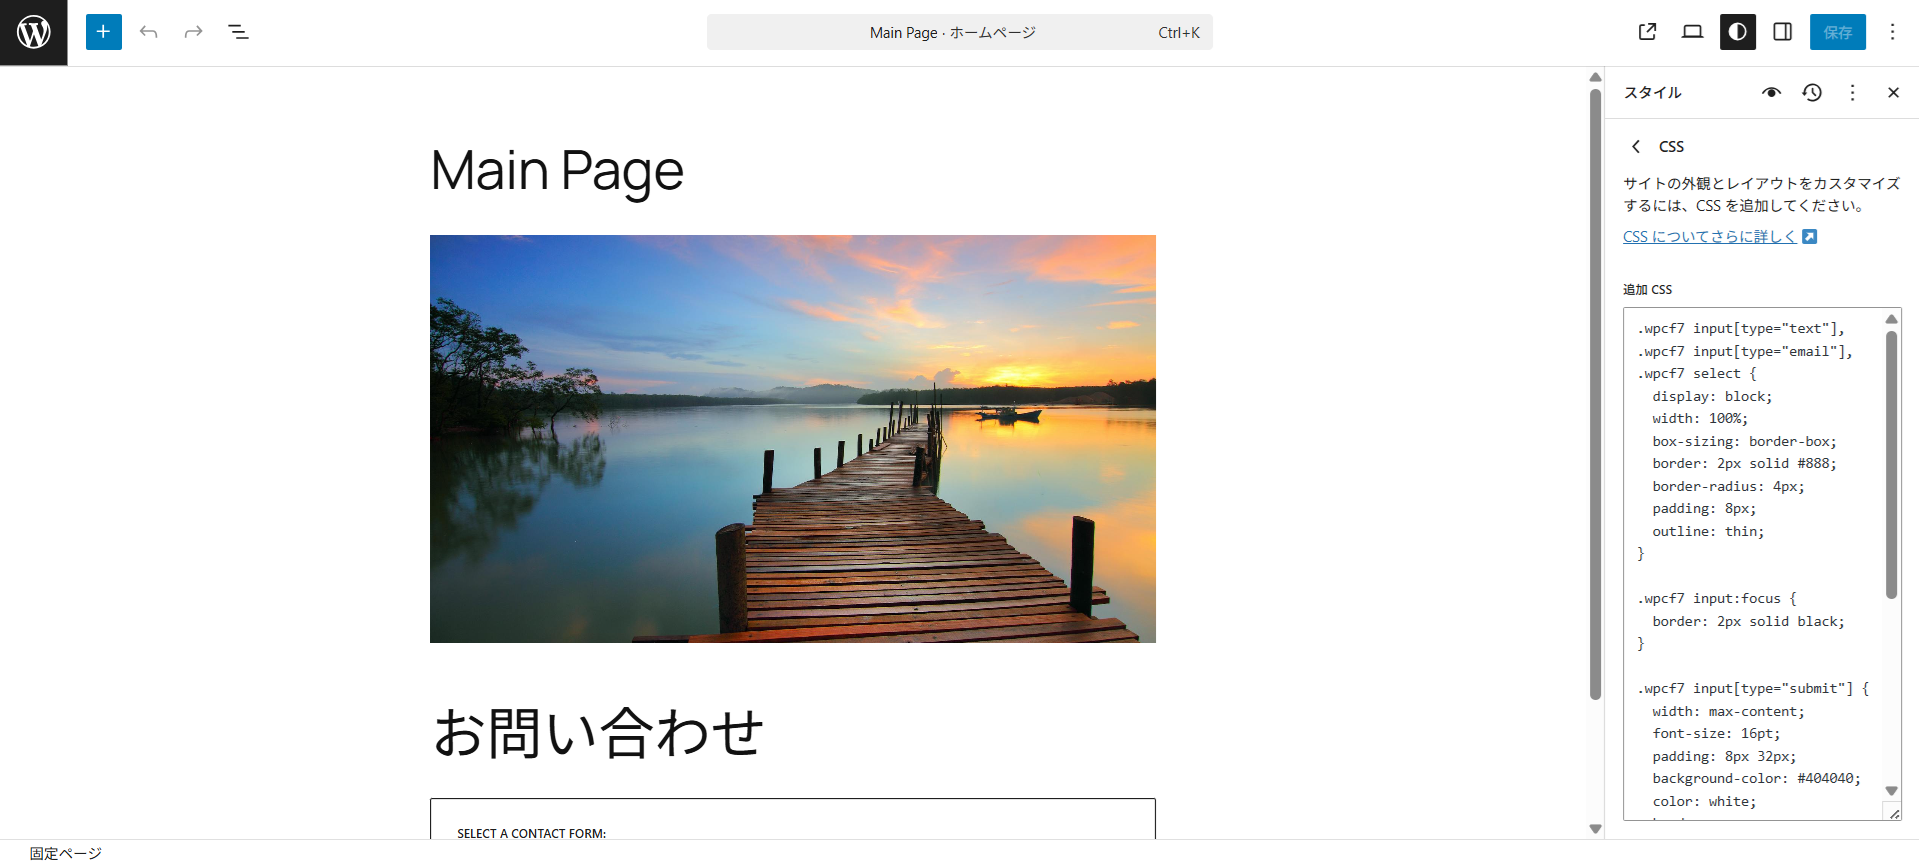The image size is (1919, 862).
Task: Click the 追加 CSS label
Action: (x=1647, y=290)
